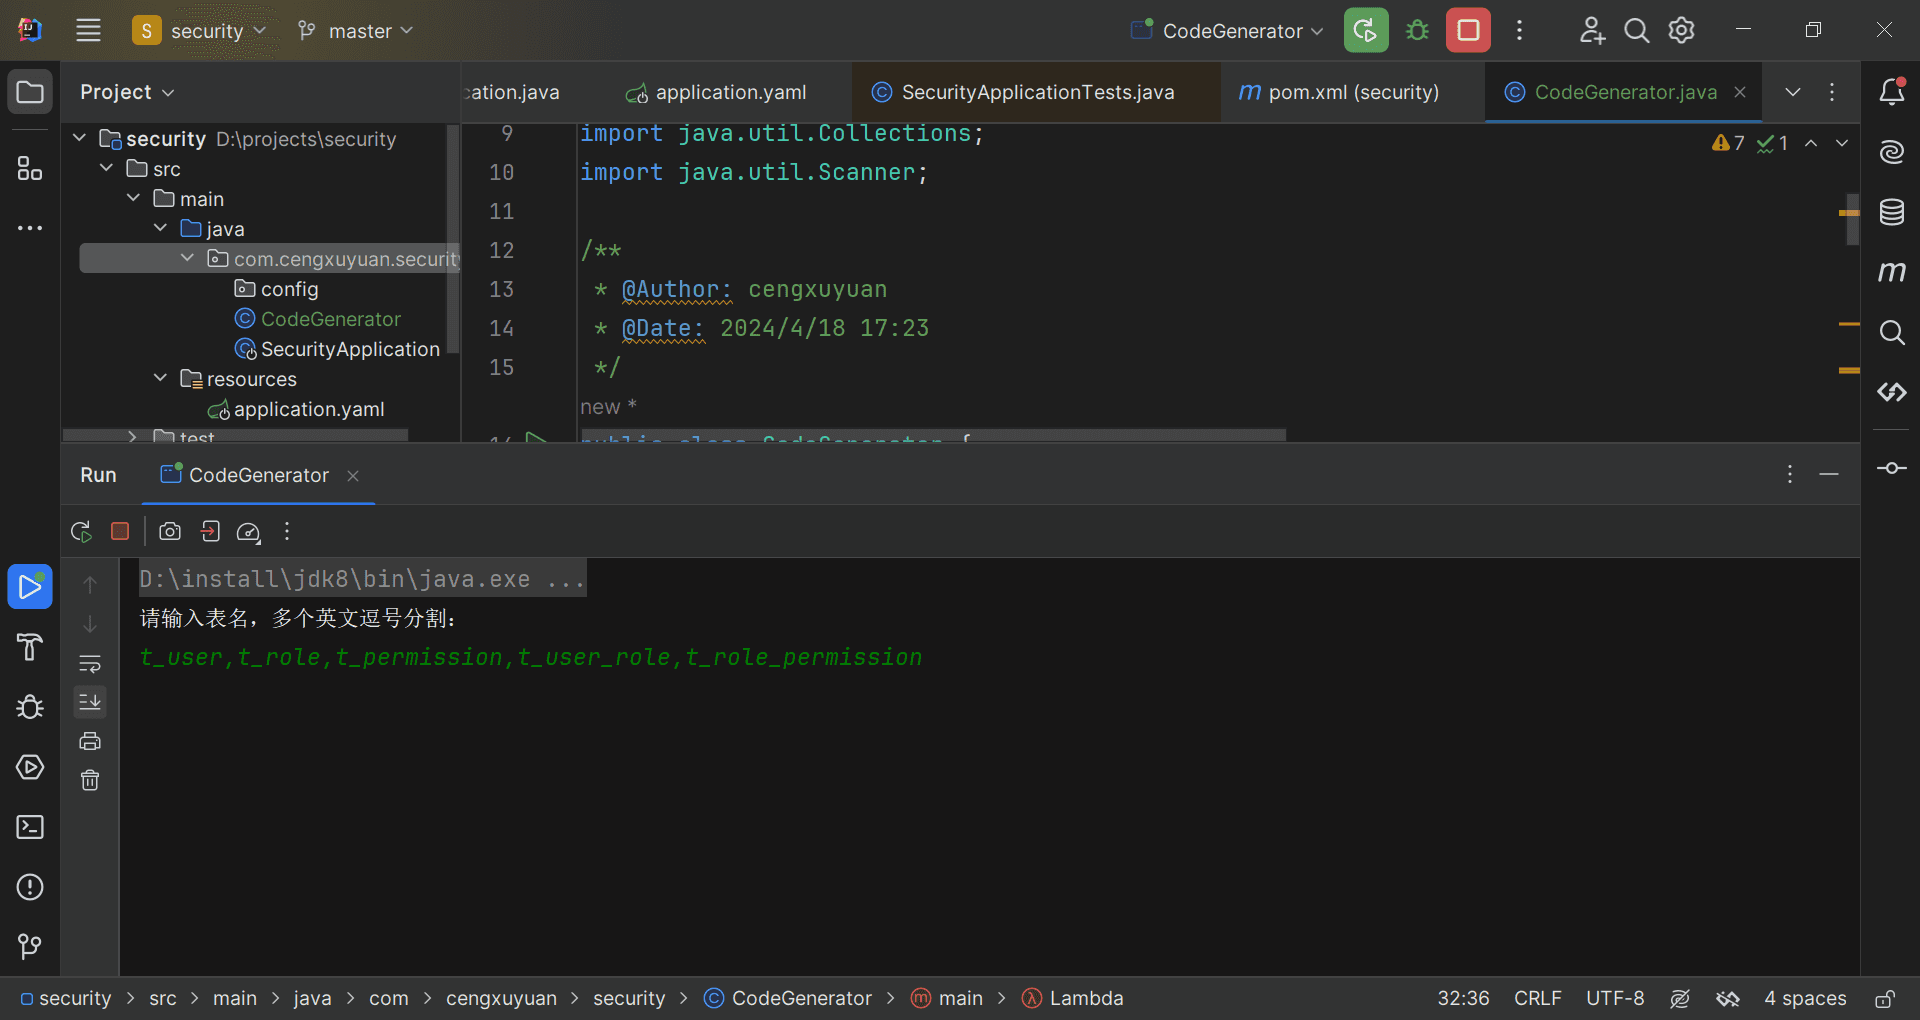1920x1020 pixels.
Task: Open the Debug tool window
Action: 30,707
